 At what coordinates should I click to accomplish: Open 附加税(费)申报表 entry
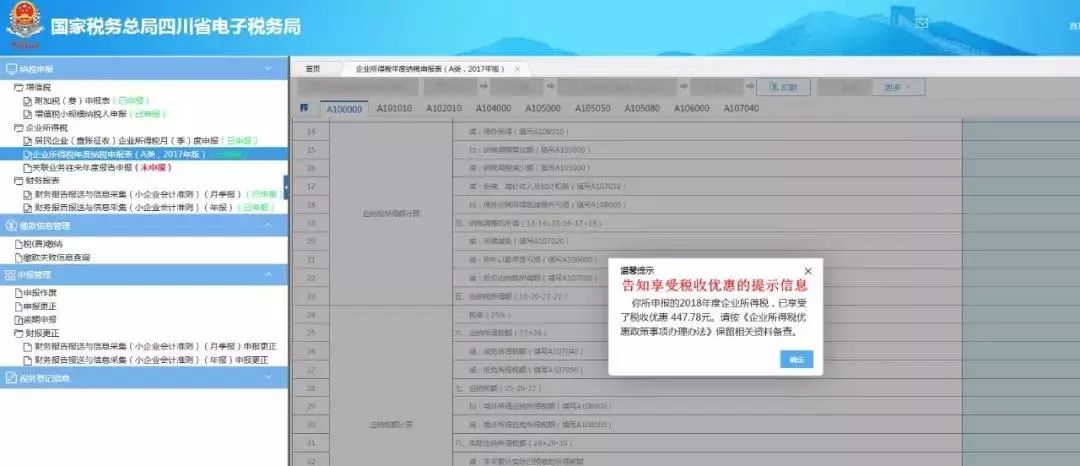(73, 100)
